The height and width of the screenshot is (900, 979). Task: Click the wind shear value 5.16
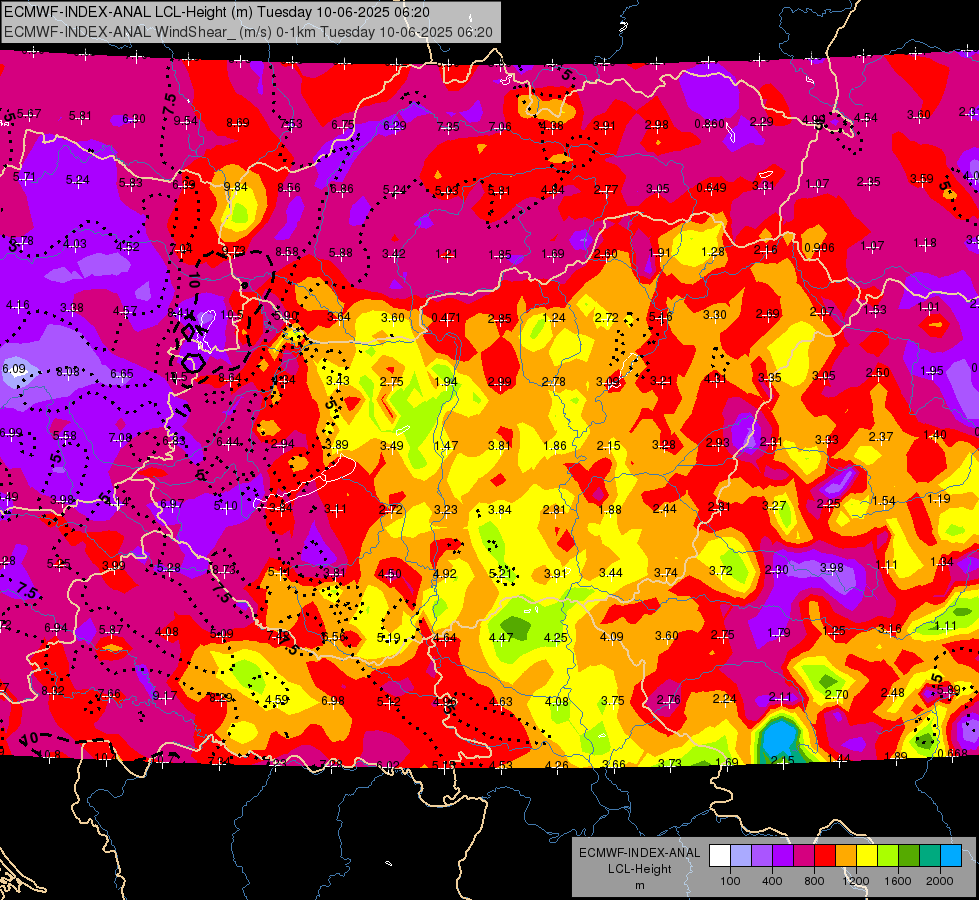pyautogui.click(x=661, y=317)
